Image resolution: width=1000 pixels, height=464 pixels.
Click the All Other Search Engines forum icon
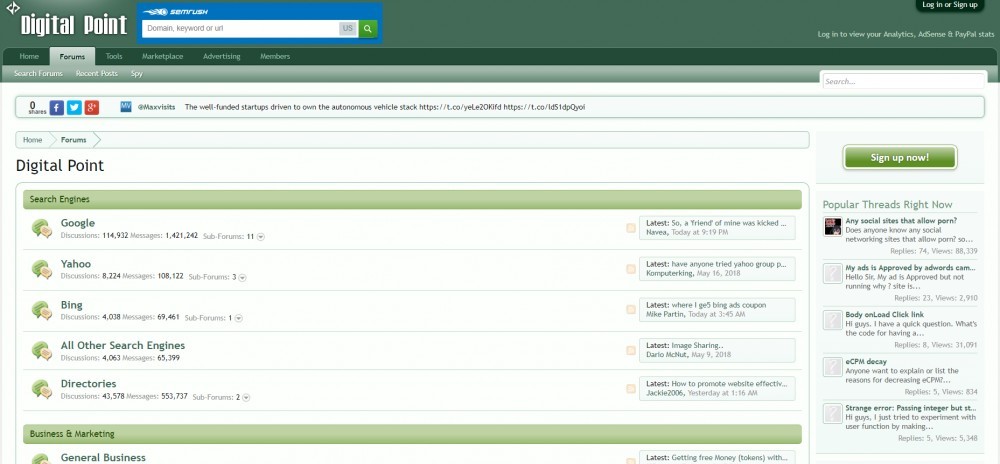[42, 351]
